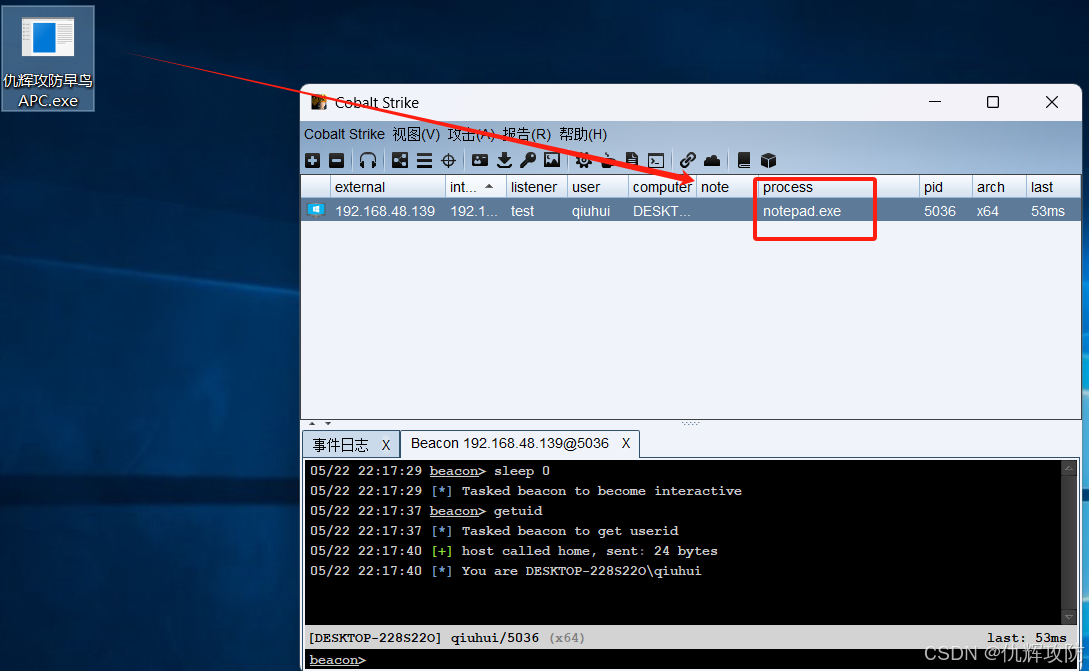The width and height of the screenshot is (1089, 671).
Task: Open the 视图(V) menu
Action: [x=416, y=134]
